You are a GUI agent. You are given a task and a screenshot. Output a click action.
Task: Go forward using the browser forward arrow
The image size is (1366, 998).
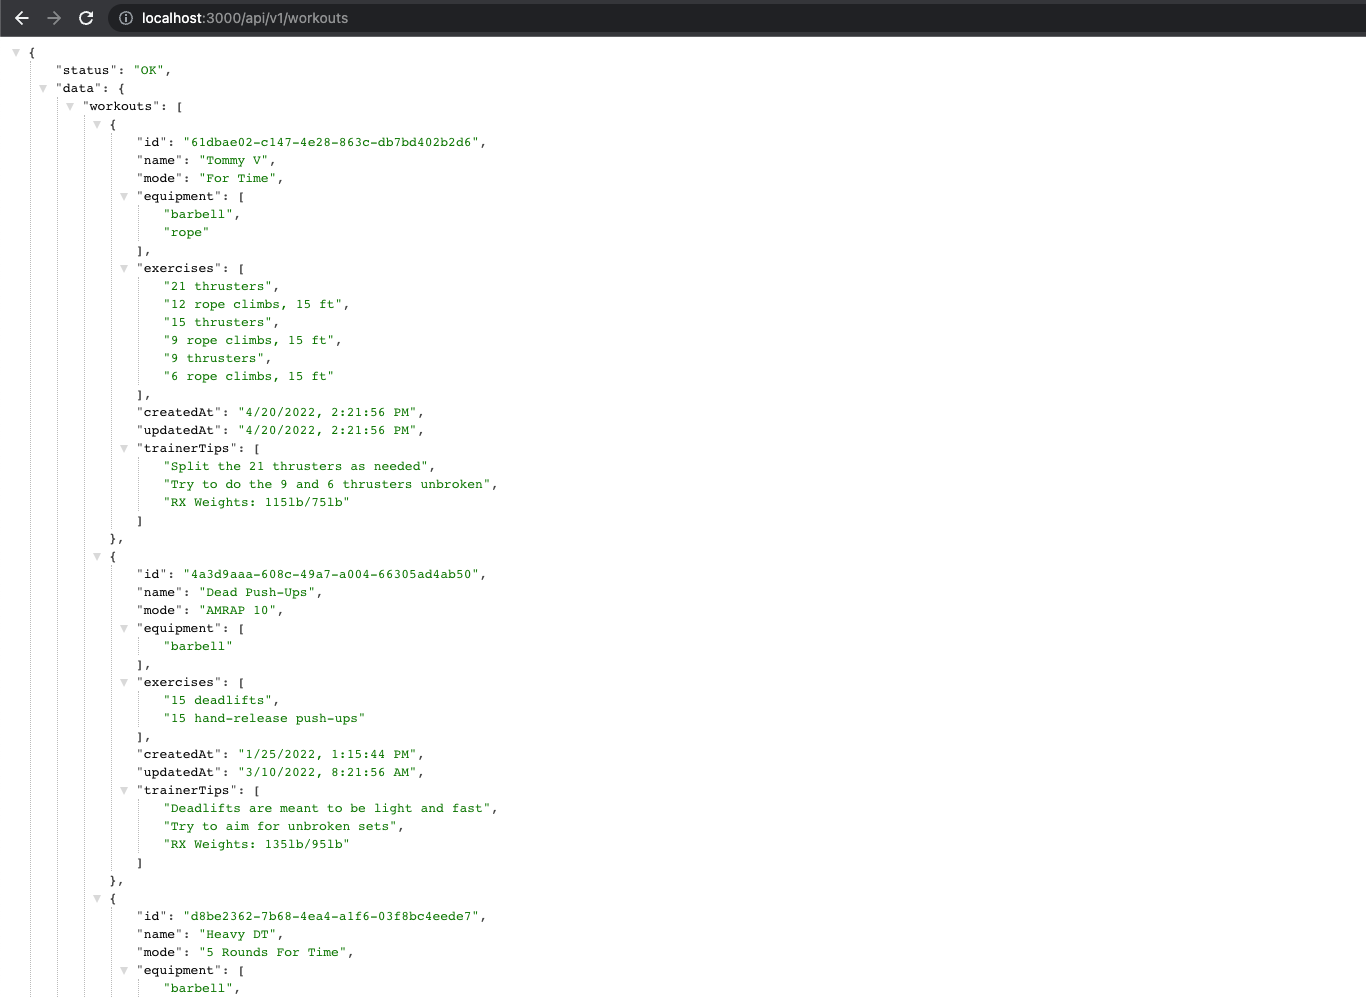point(54,18)
